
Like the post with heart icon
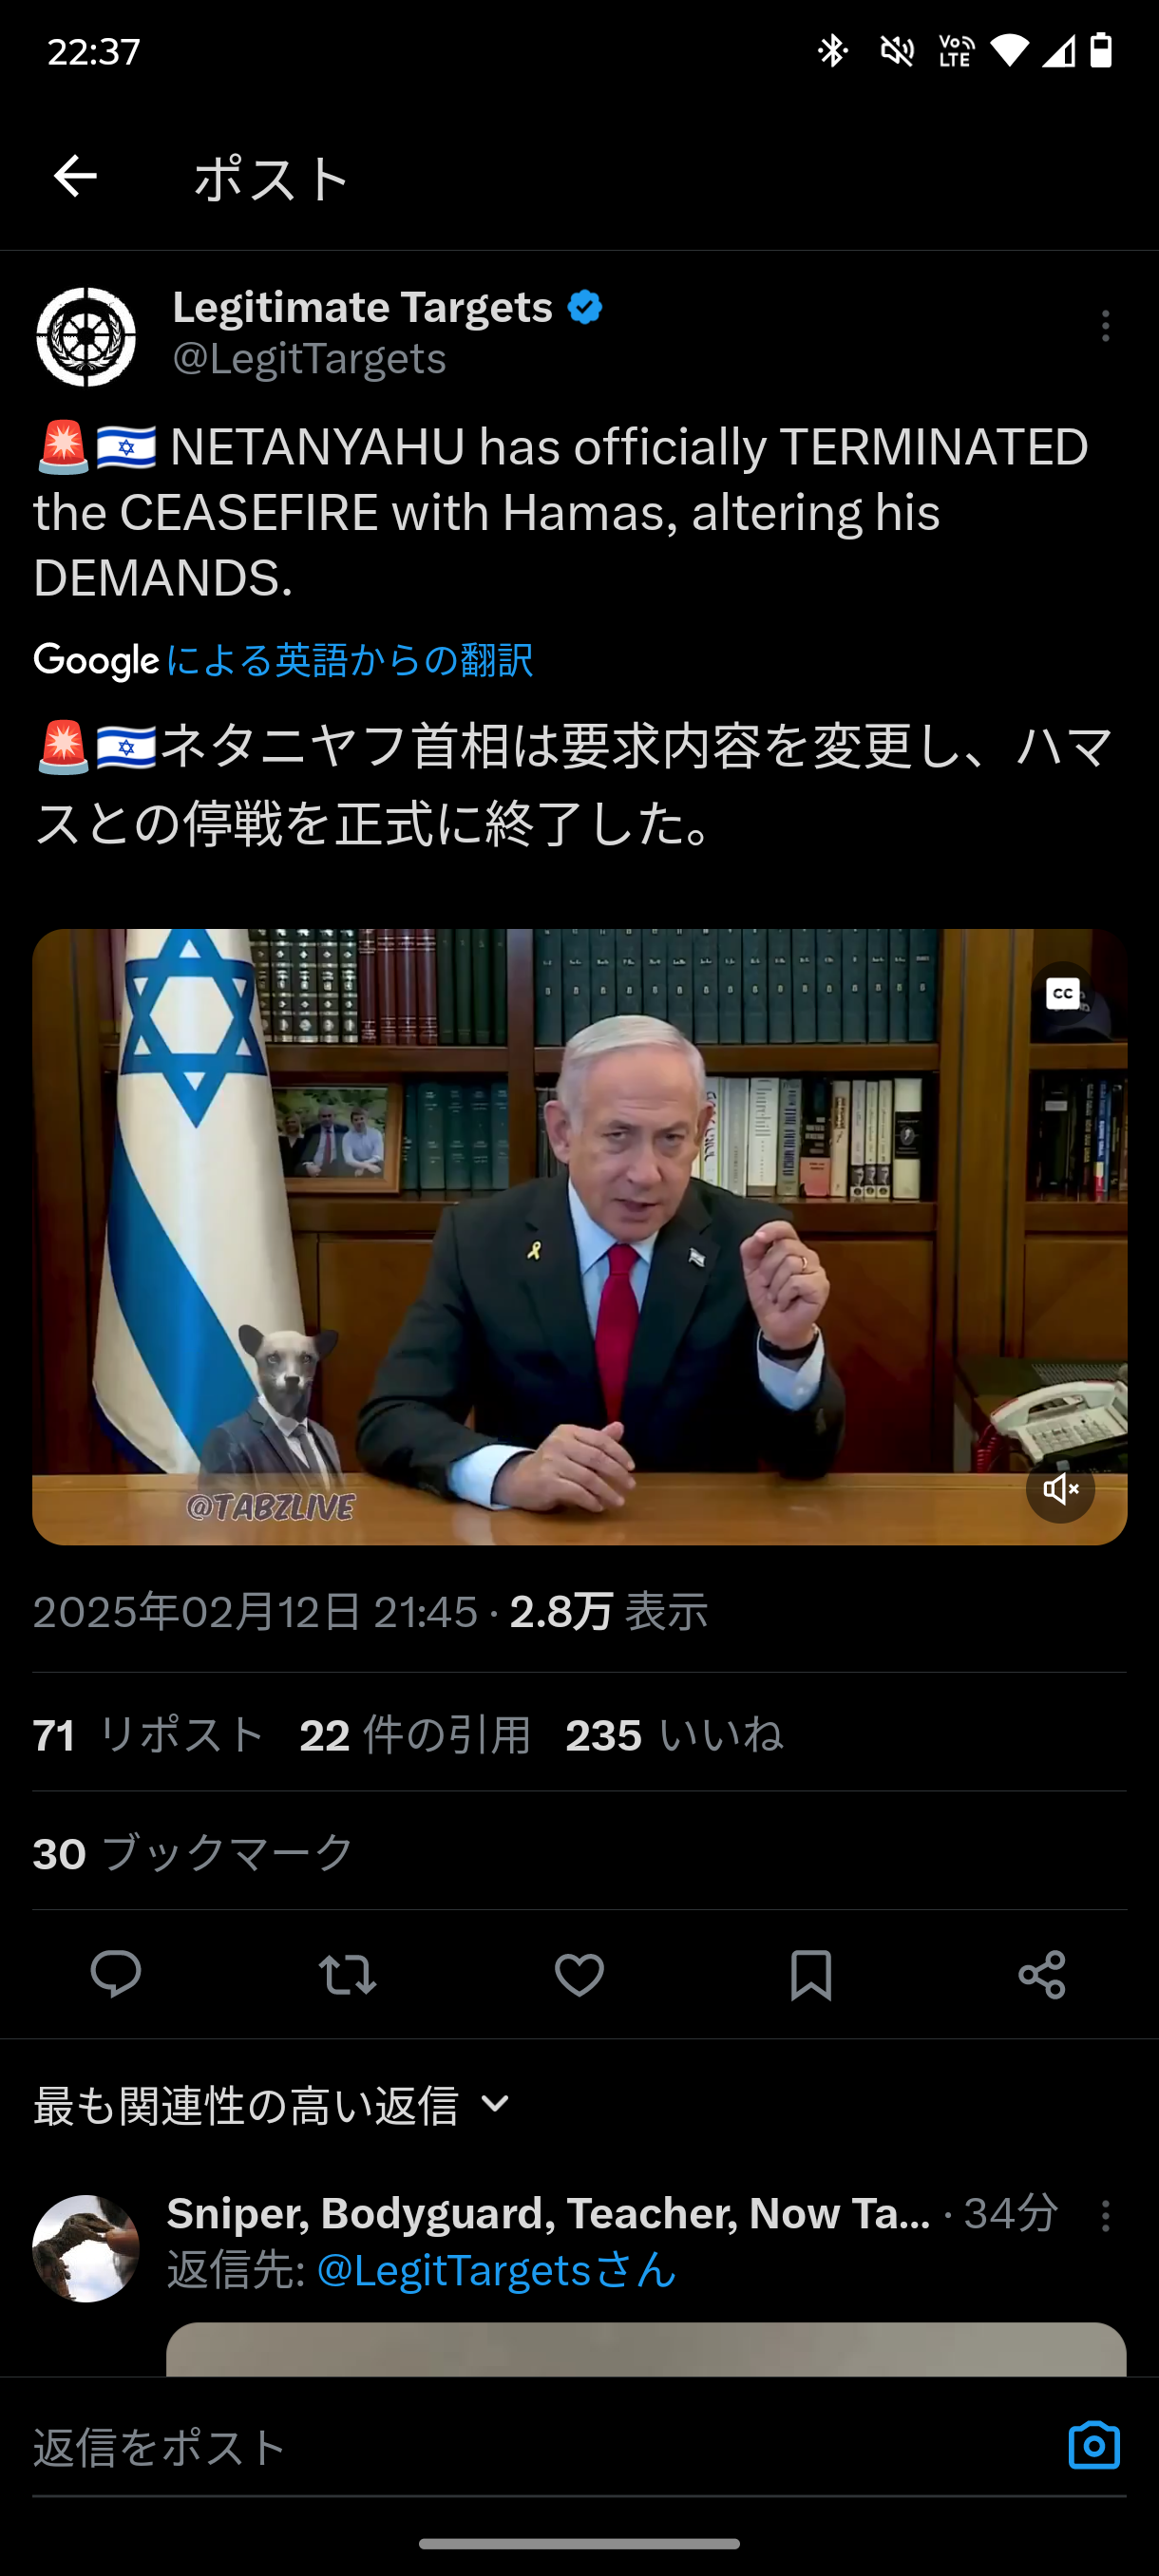point(579,1975)
